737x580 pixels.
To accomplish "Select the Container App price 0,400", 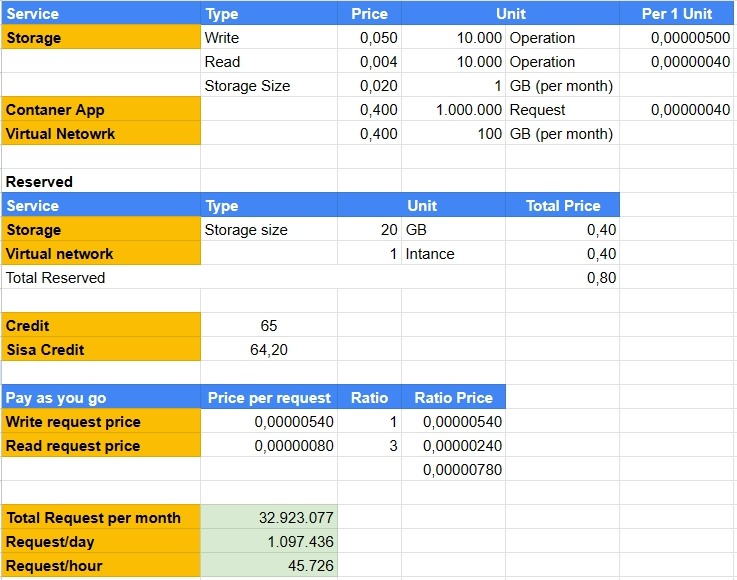I will [x=369, y=109].
